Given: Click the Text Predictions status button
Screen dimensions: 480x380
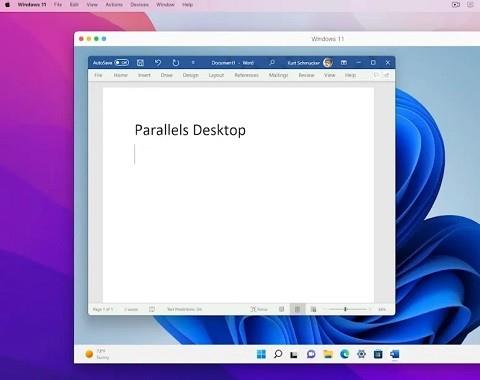Looking at the screenshot, I should coord(184,309).
